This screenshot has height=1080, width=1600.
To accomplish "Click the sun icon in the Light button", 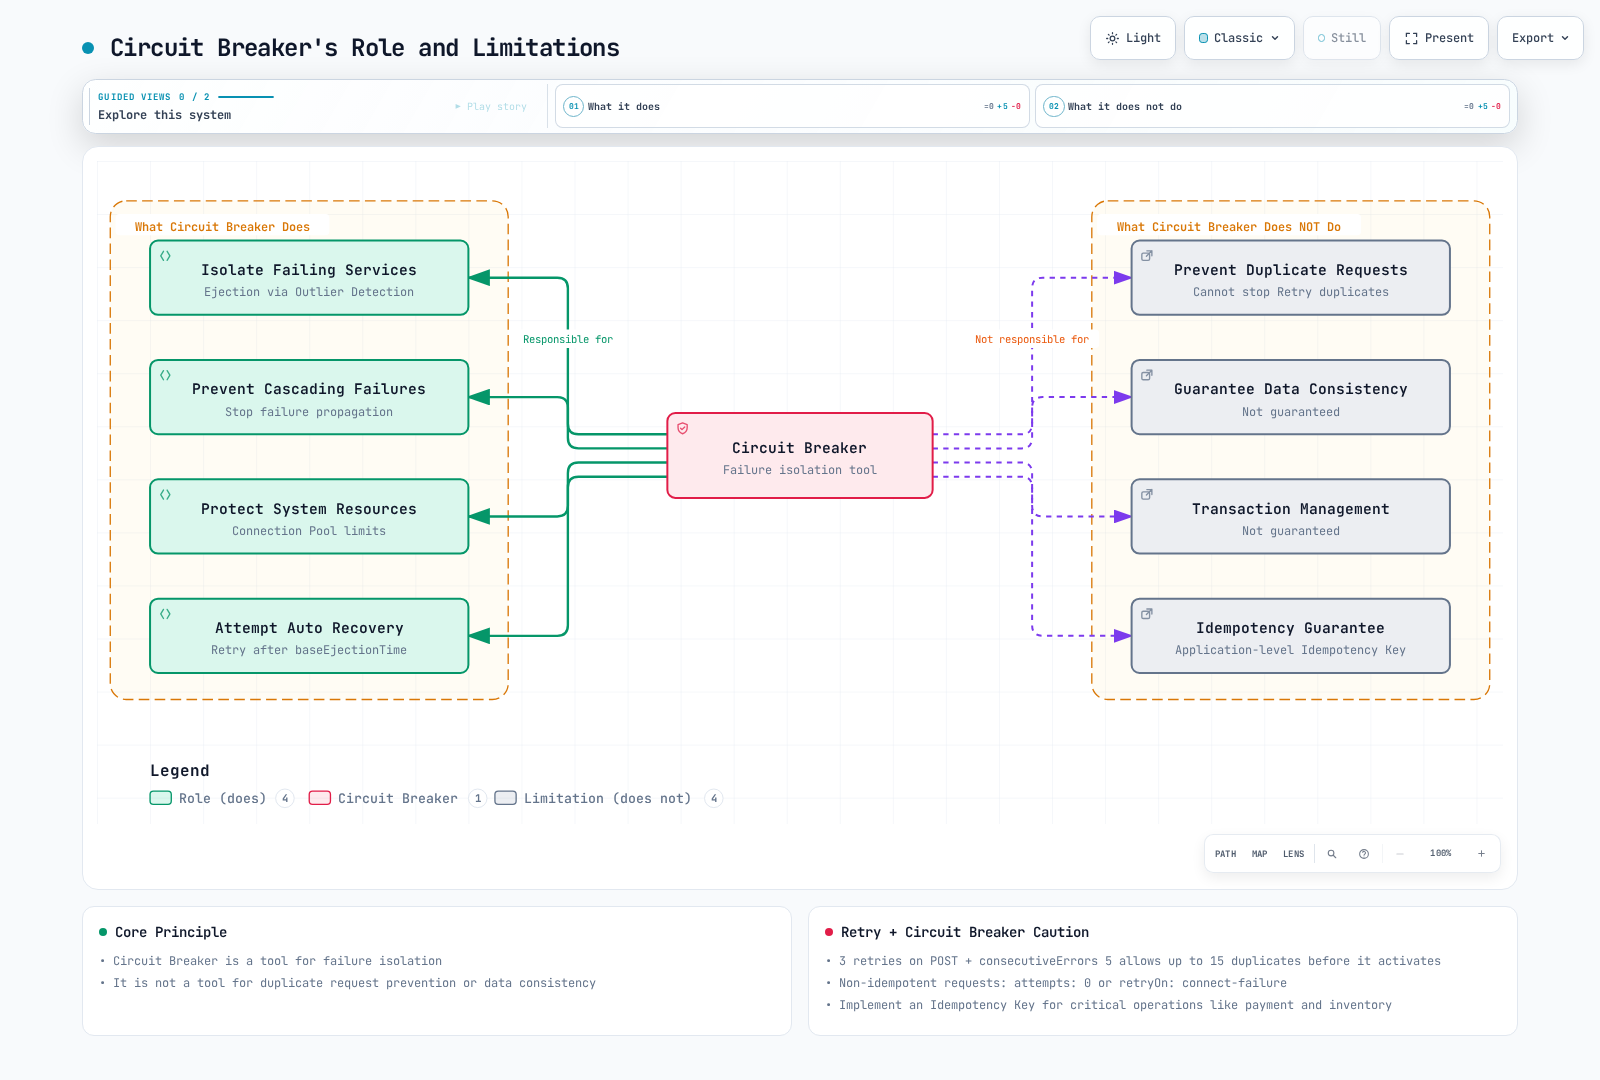I will 1112,38.
